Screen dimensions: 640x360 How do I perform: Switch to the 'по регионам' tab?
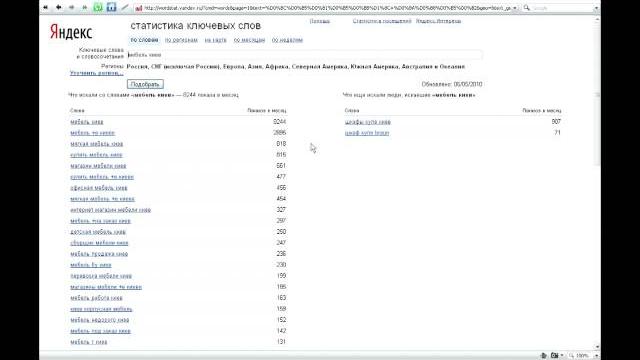pos(181,40)
